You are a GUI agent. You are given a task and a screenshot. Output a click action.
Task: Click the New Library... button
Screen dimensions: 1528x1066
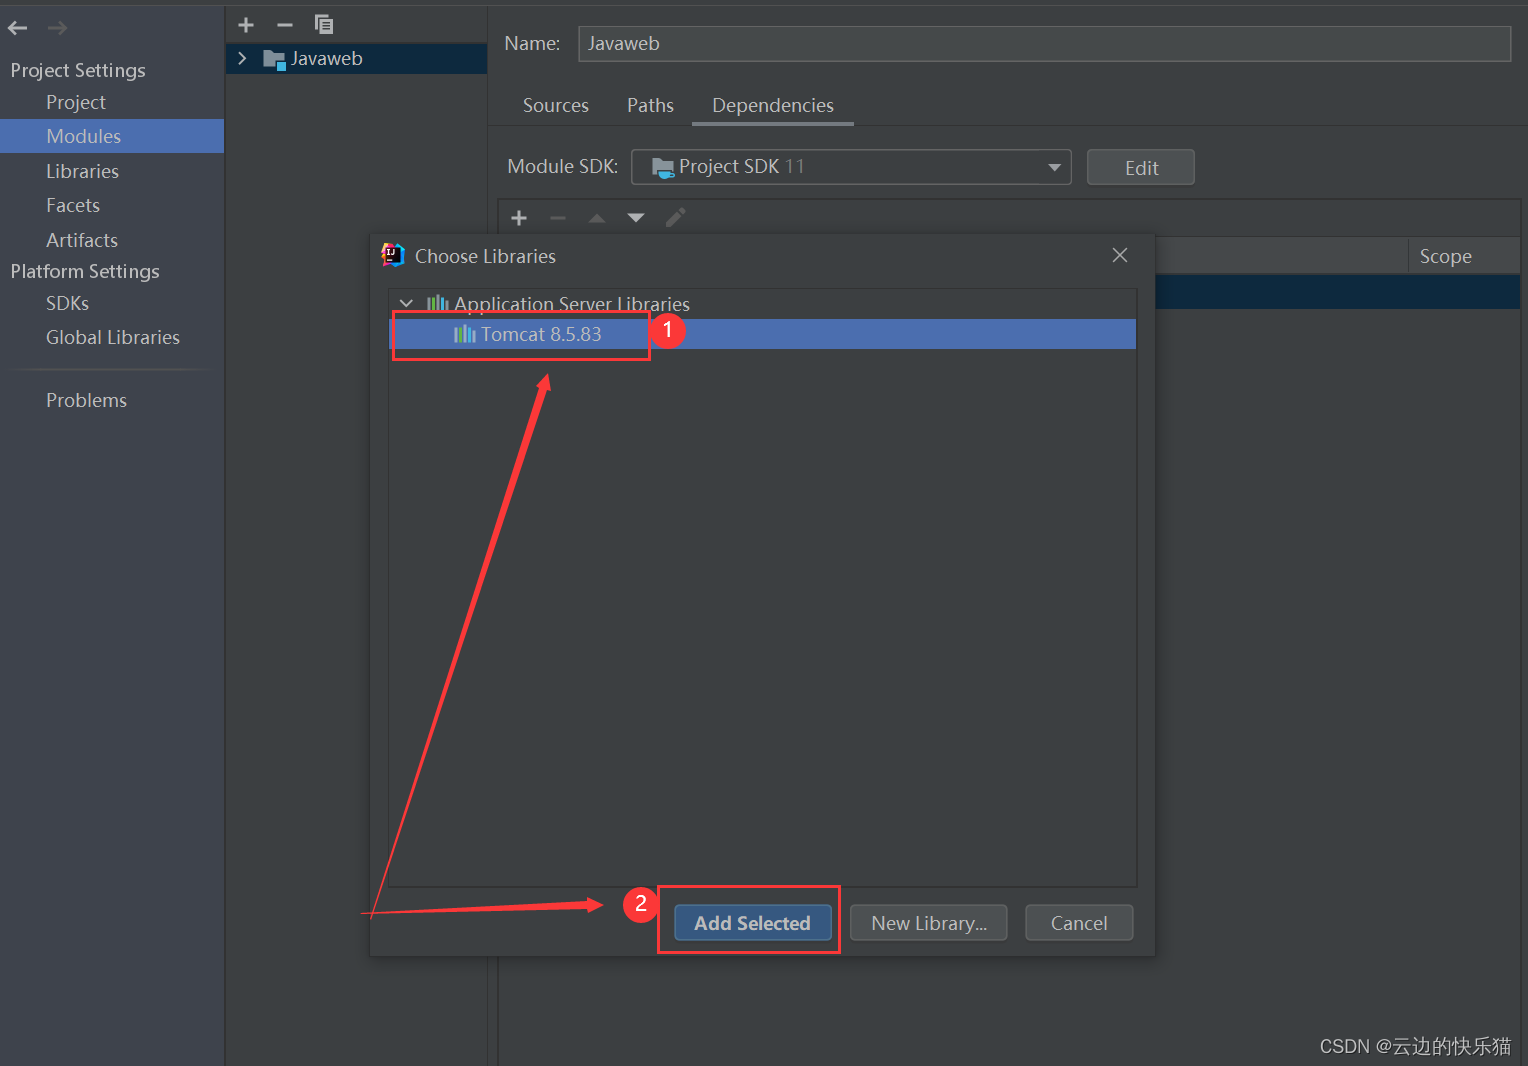coord(929,923)
